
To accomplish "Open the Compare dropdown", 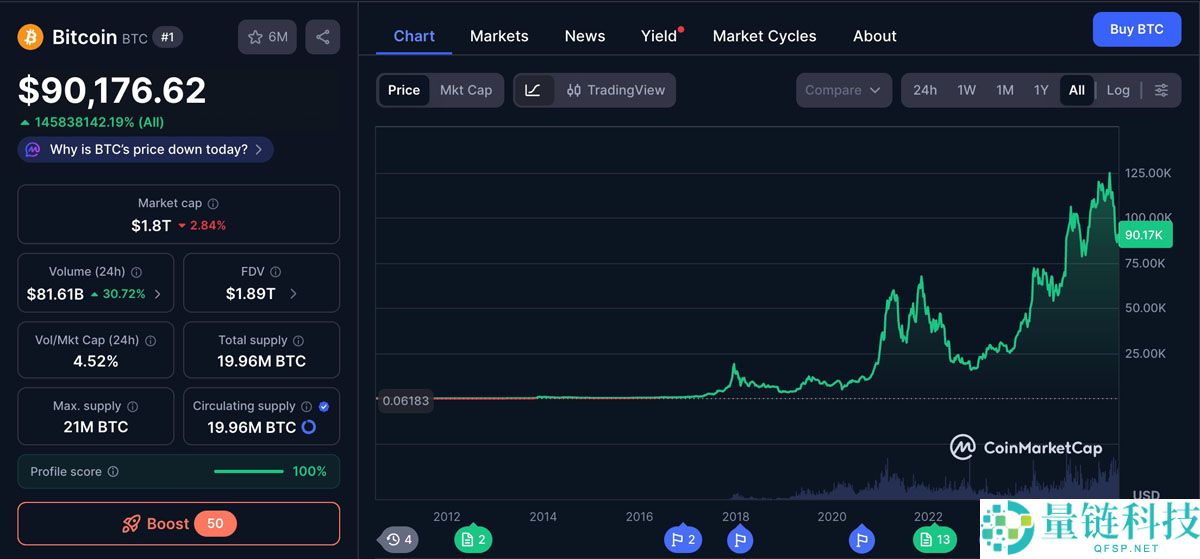I will 844,90.
